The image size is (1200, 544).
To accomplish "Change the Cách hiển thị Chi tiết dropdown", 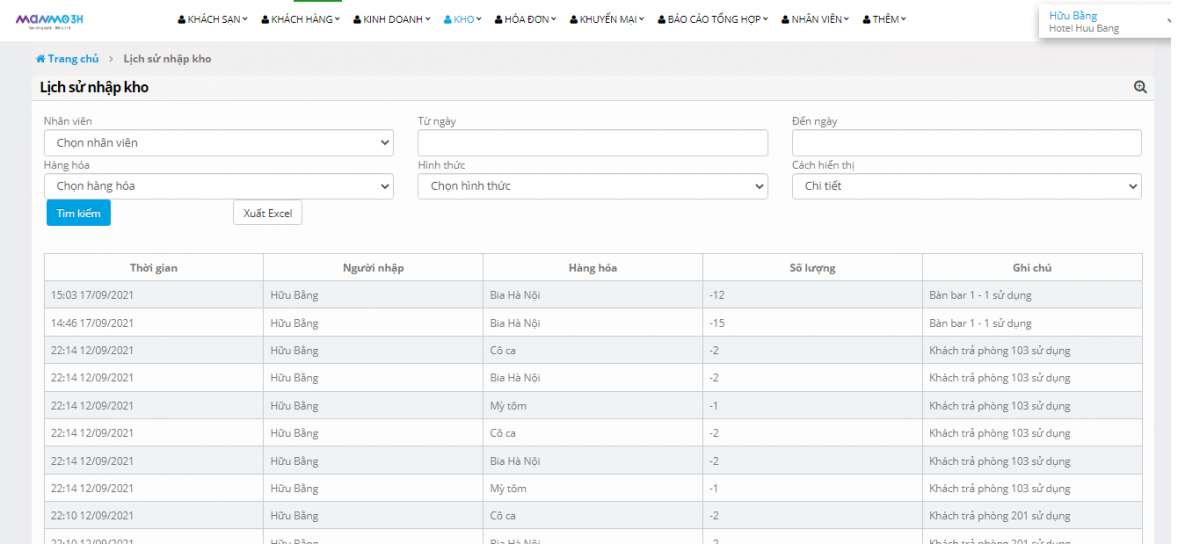I will click(966, 186).
